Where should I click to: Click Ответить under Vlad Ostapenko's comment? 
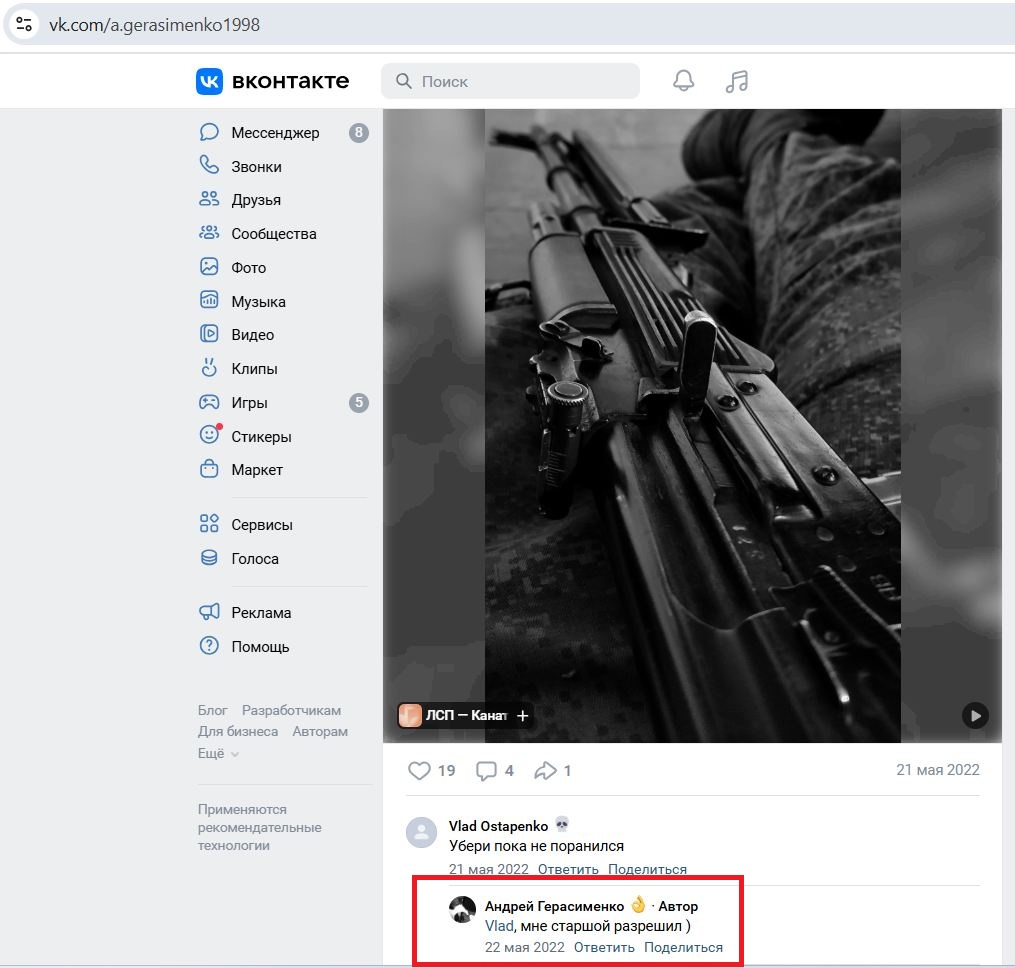pos(568,869)
